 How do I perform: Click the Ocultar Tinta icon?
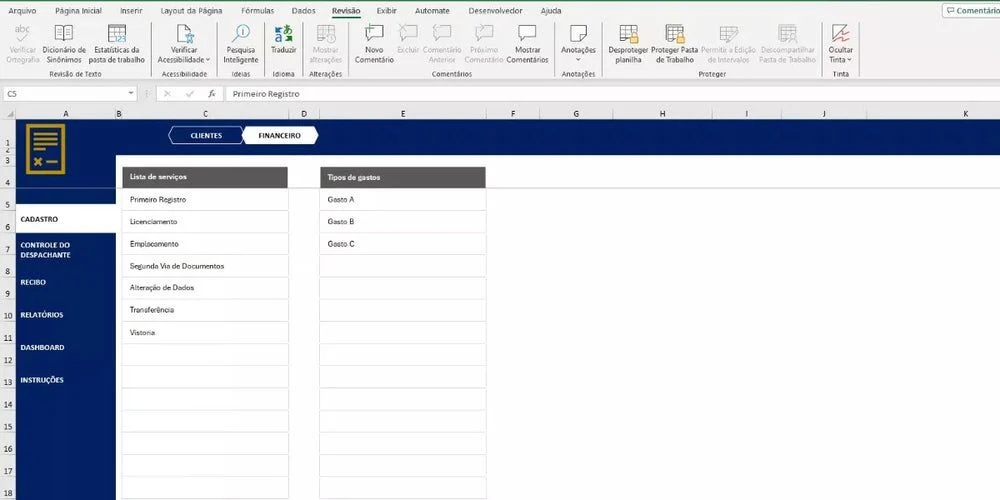coord(841,33)
